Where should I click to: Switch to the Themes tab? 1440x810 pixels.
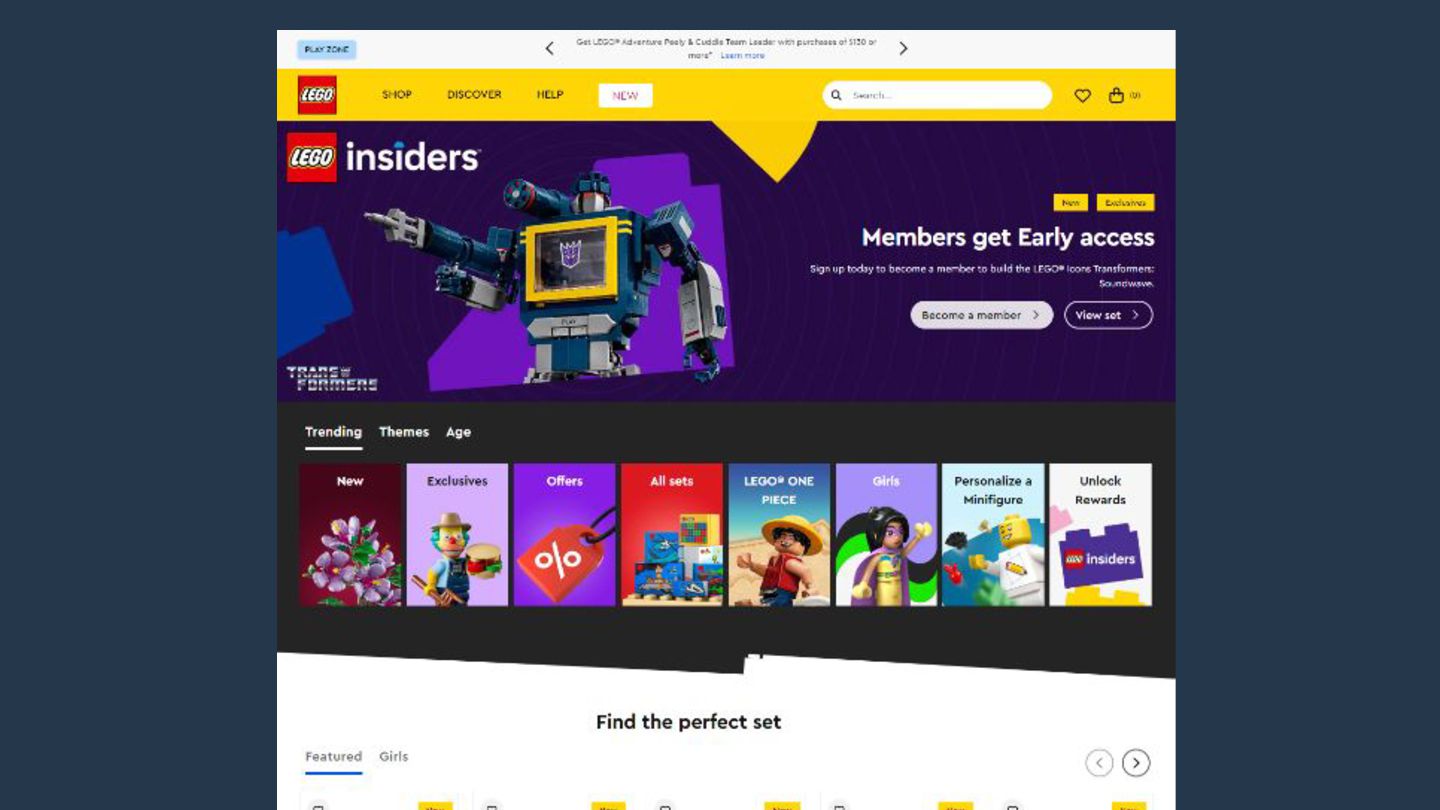[x=404, y=432]
